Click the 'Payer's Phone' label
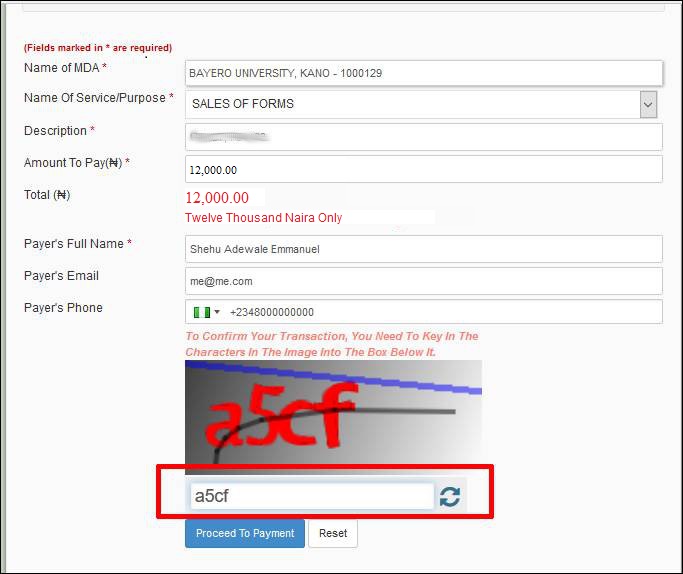Screen dimensions: 683x574 (x=63, y=307)
